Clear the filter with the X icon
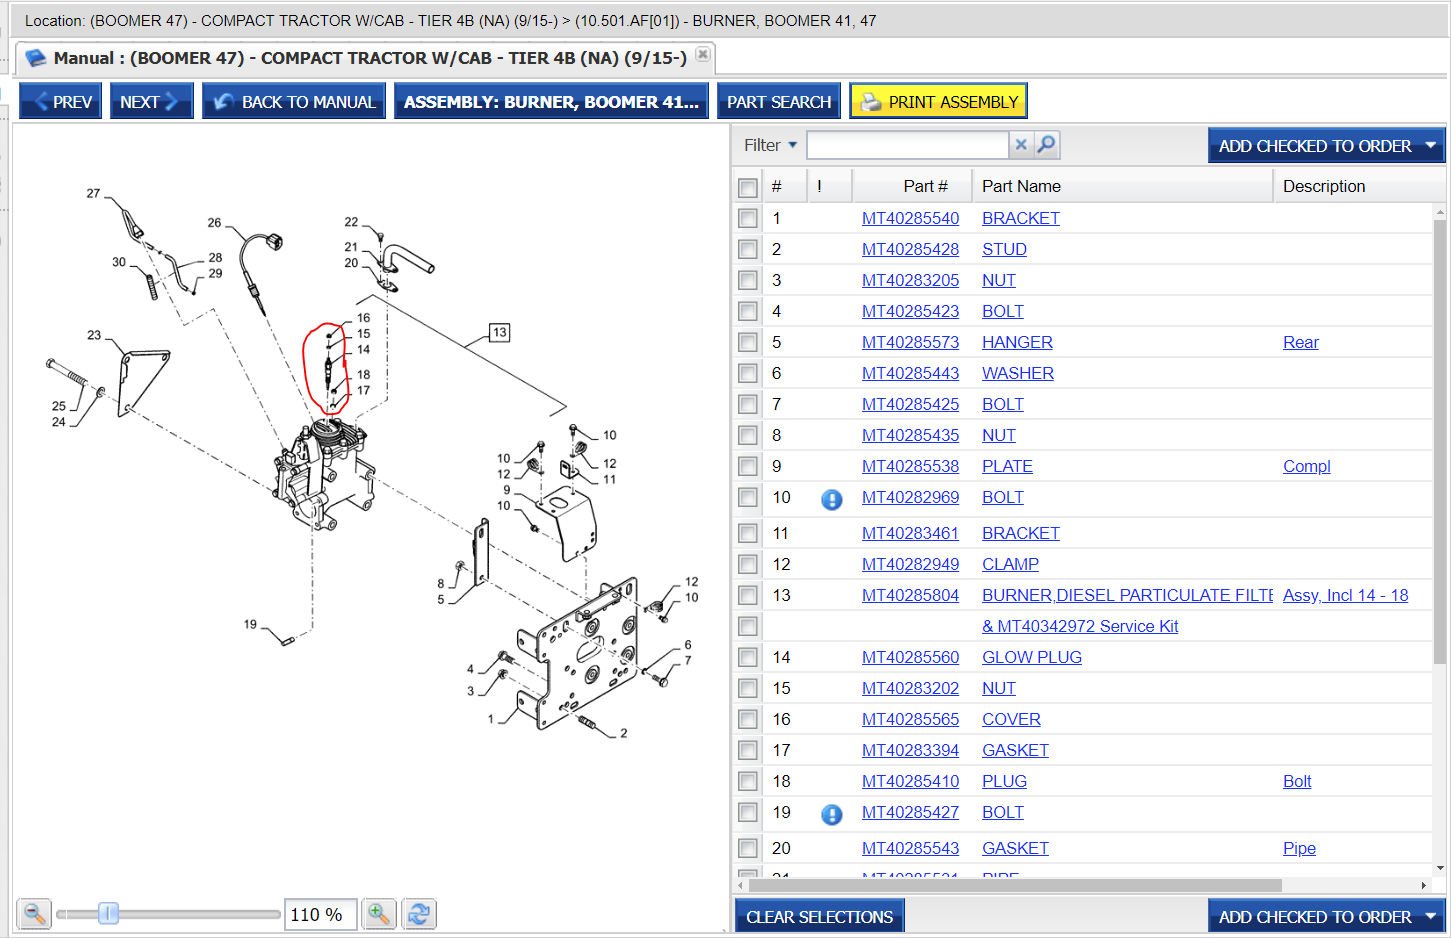 pyautogui.click(x=1021, y=145)
